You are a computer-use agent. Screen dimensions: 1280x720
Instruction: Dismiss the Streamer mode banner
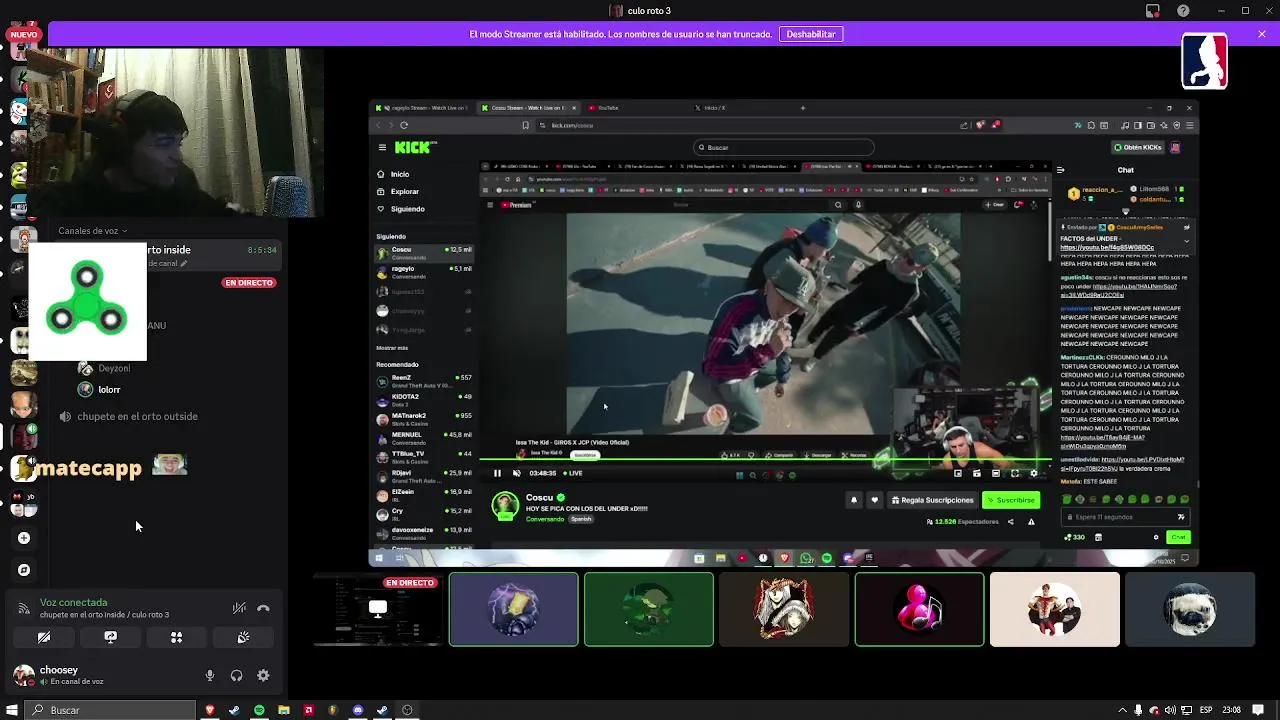[1262, 34]
